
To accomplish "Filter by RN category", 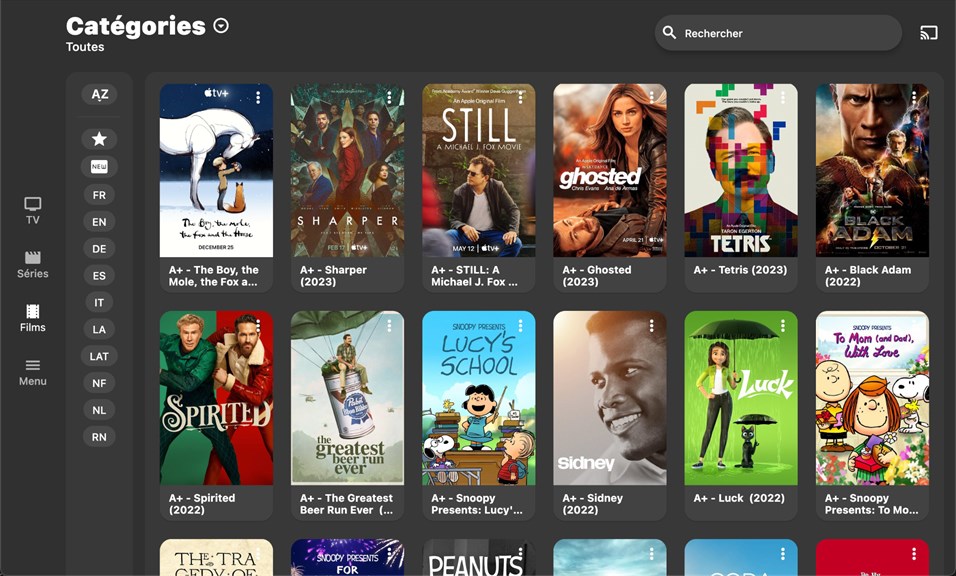I will 99,436.
